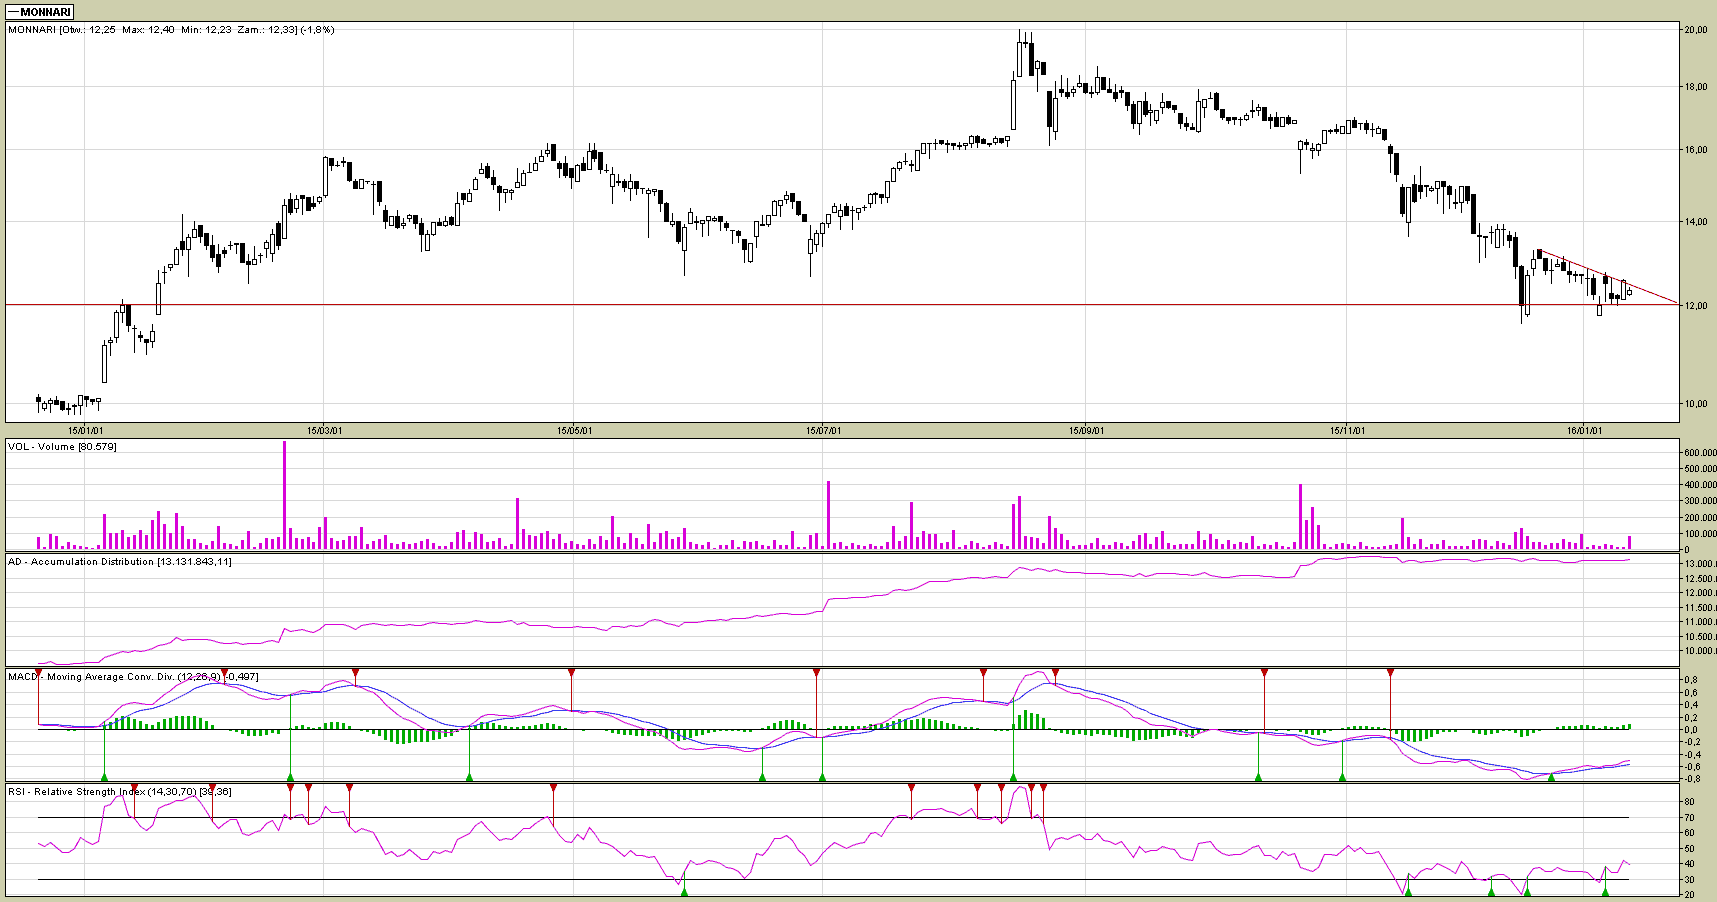Click the first green buy marker in MACD panel

coord(104,777)
